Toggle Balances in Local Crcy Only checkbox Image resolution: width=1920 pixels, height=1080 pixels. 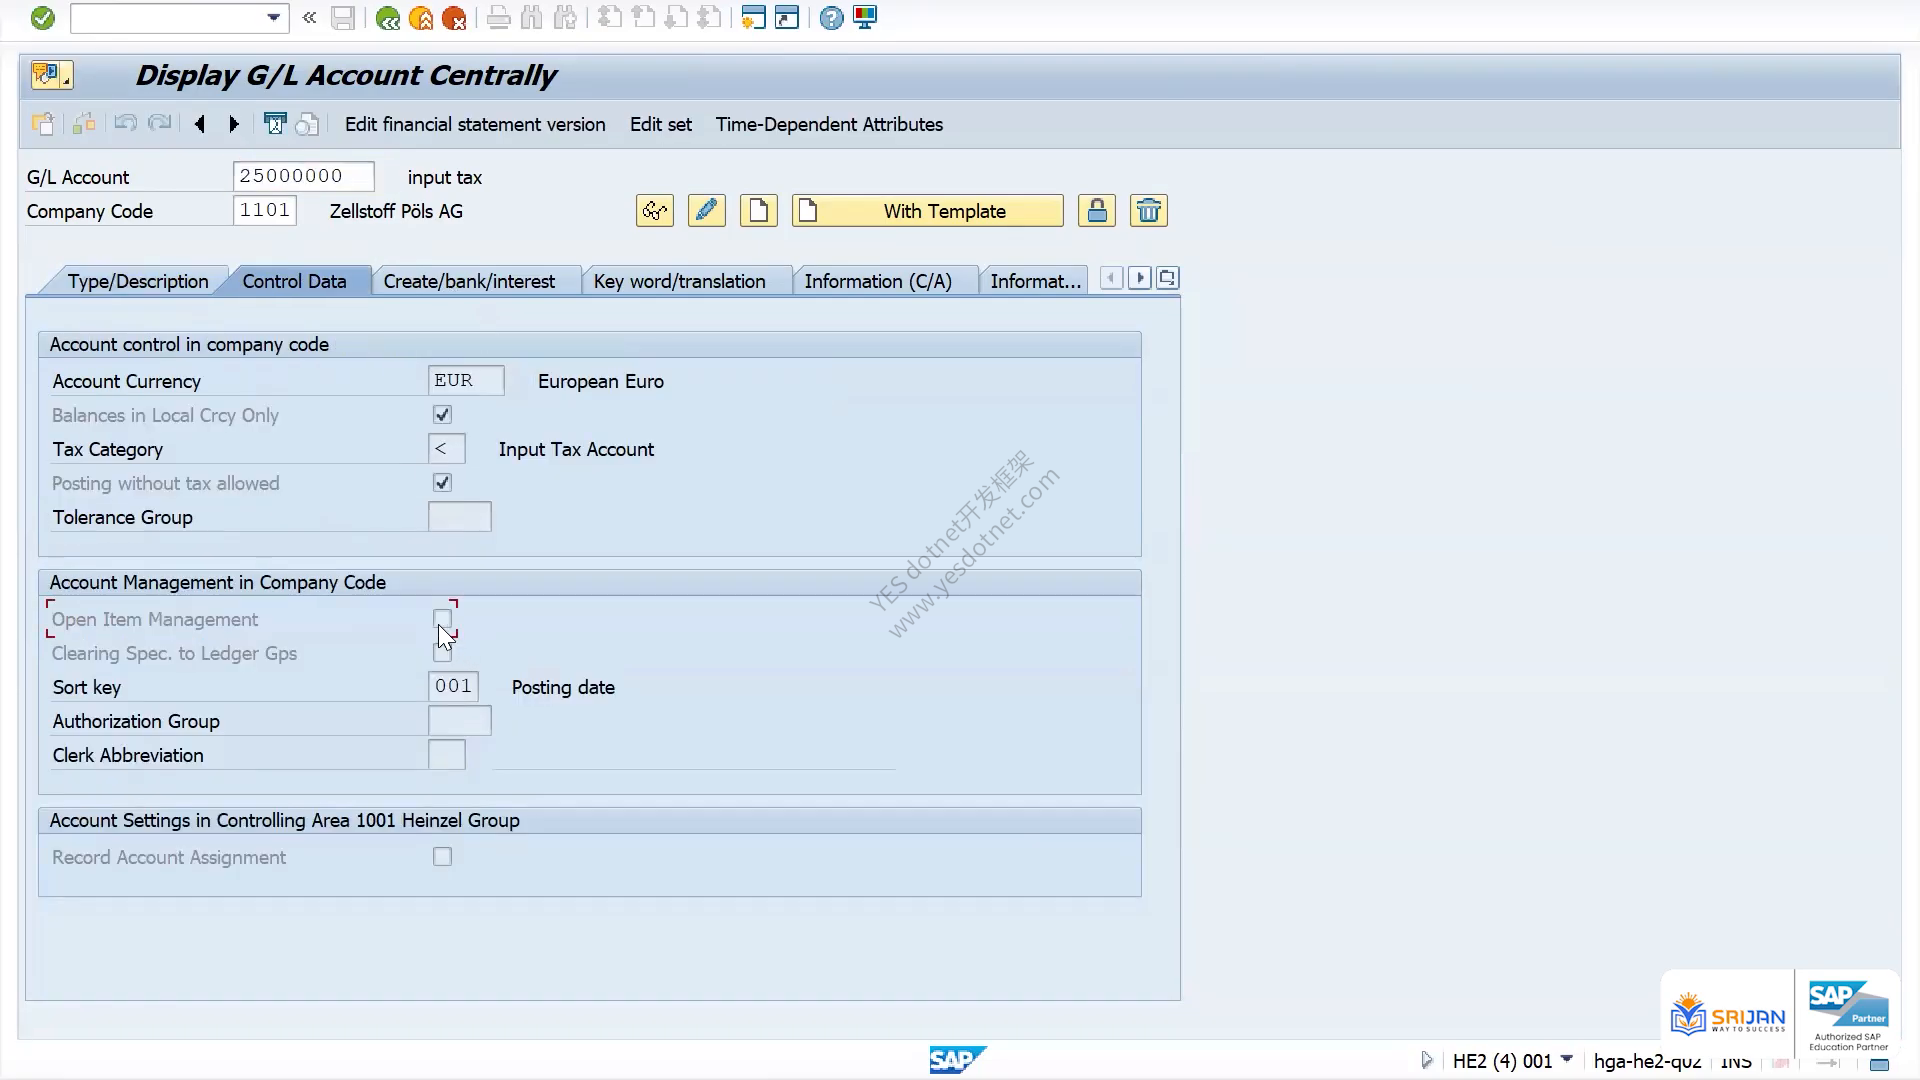tap(442, 415)
